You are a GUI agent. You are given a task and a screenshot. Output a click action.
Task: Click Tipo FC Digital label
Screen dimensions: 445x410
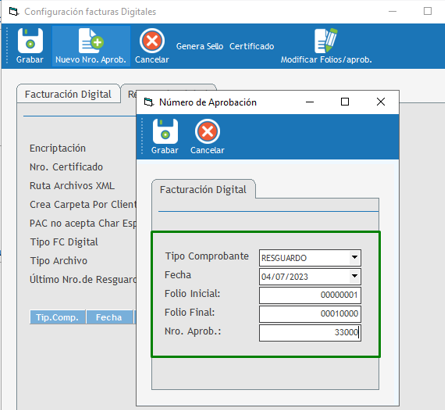(x=64, y=242)
